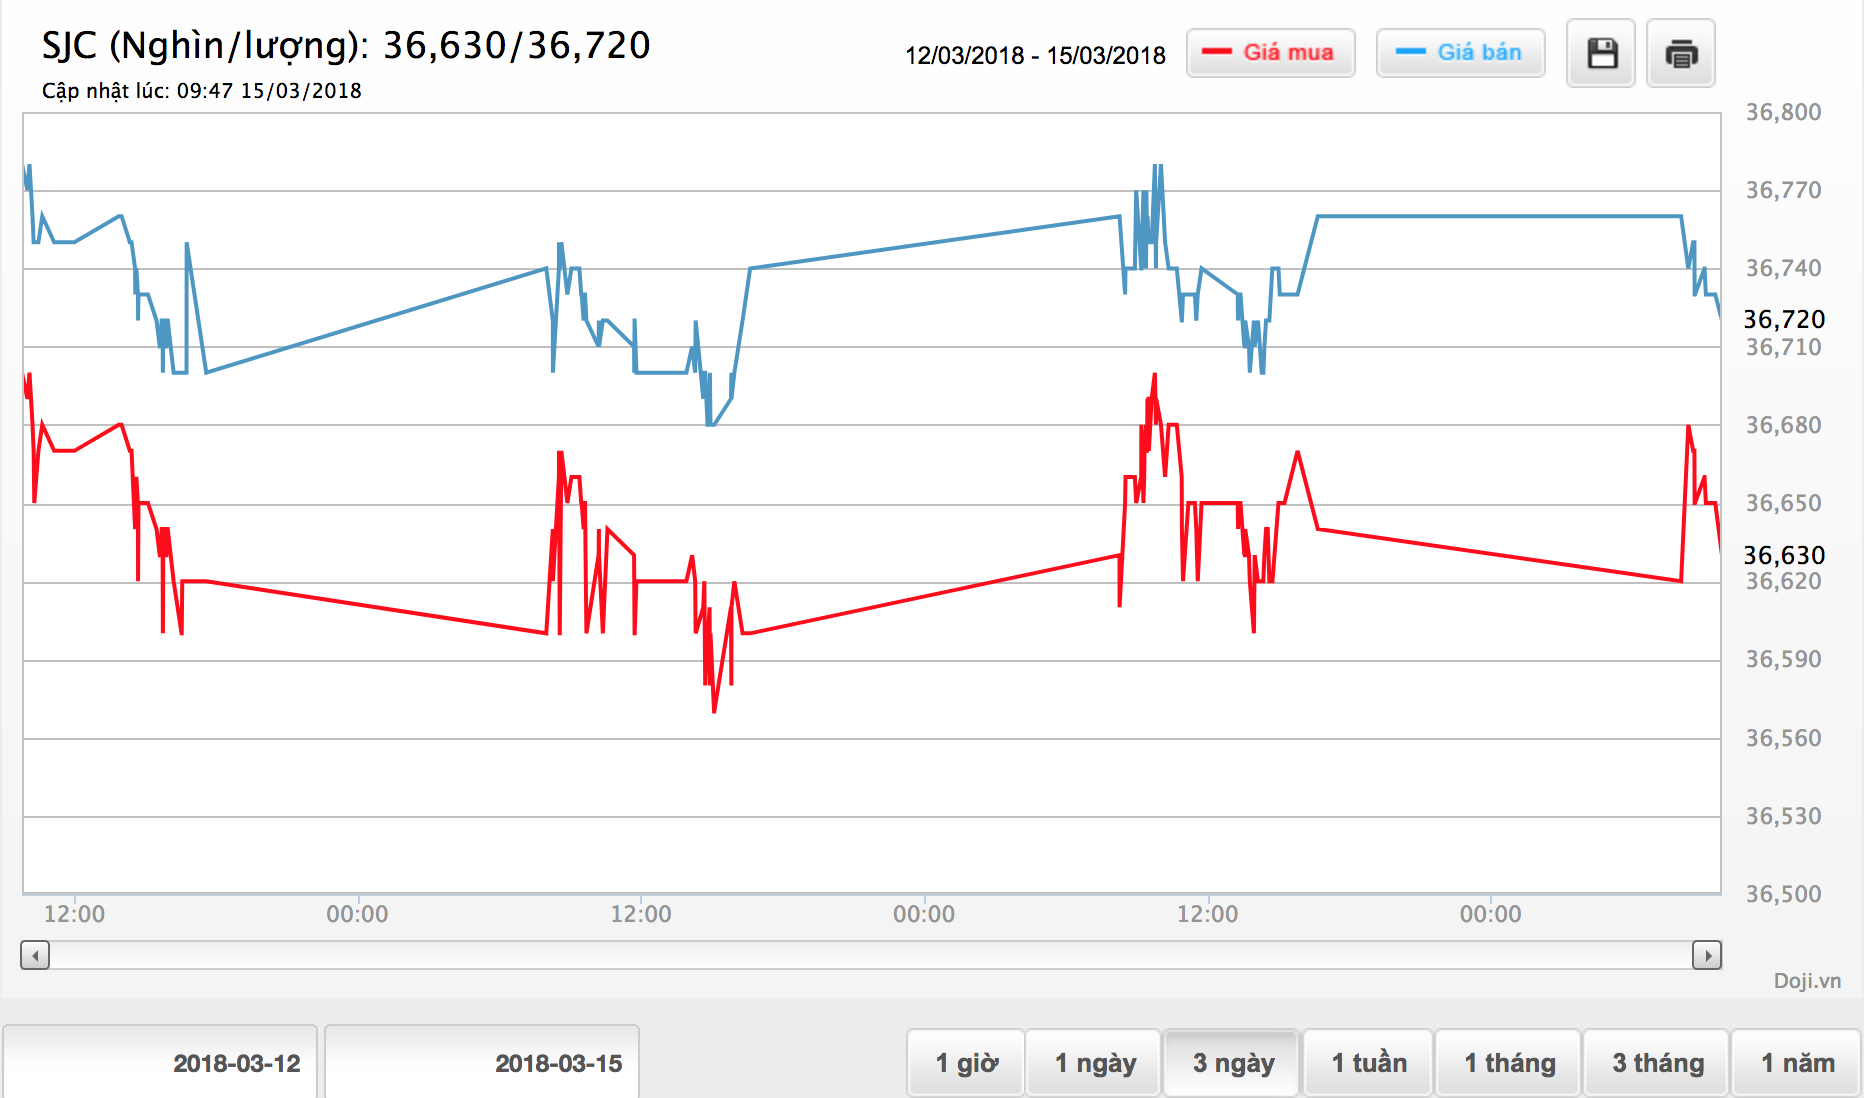Toggle the Giá mua red series legend
Viewport: 1864px width, 1098px height.
[1271, 53]
